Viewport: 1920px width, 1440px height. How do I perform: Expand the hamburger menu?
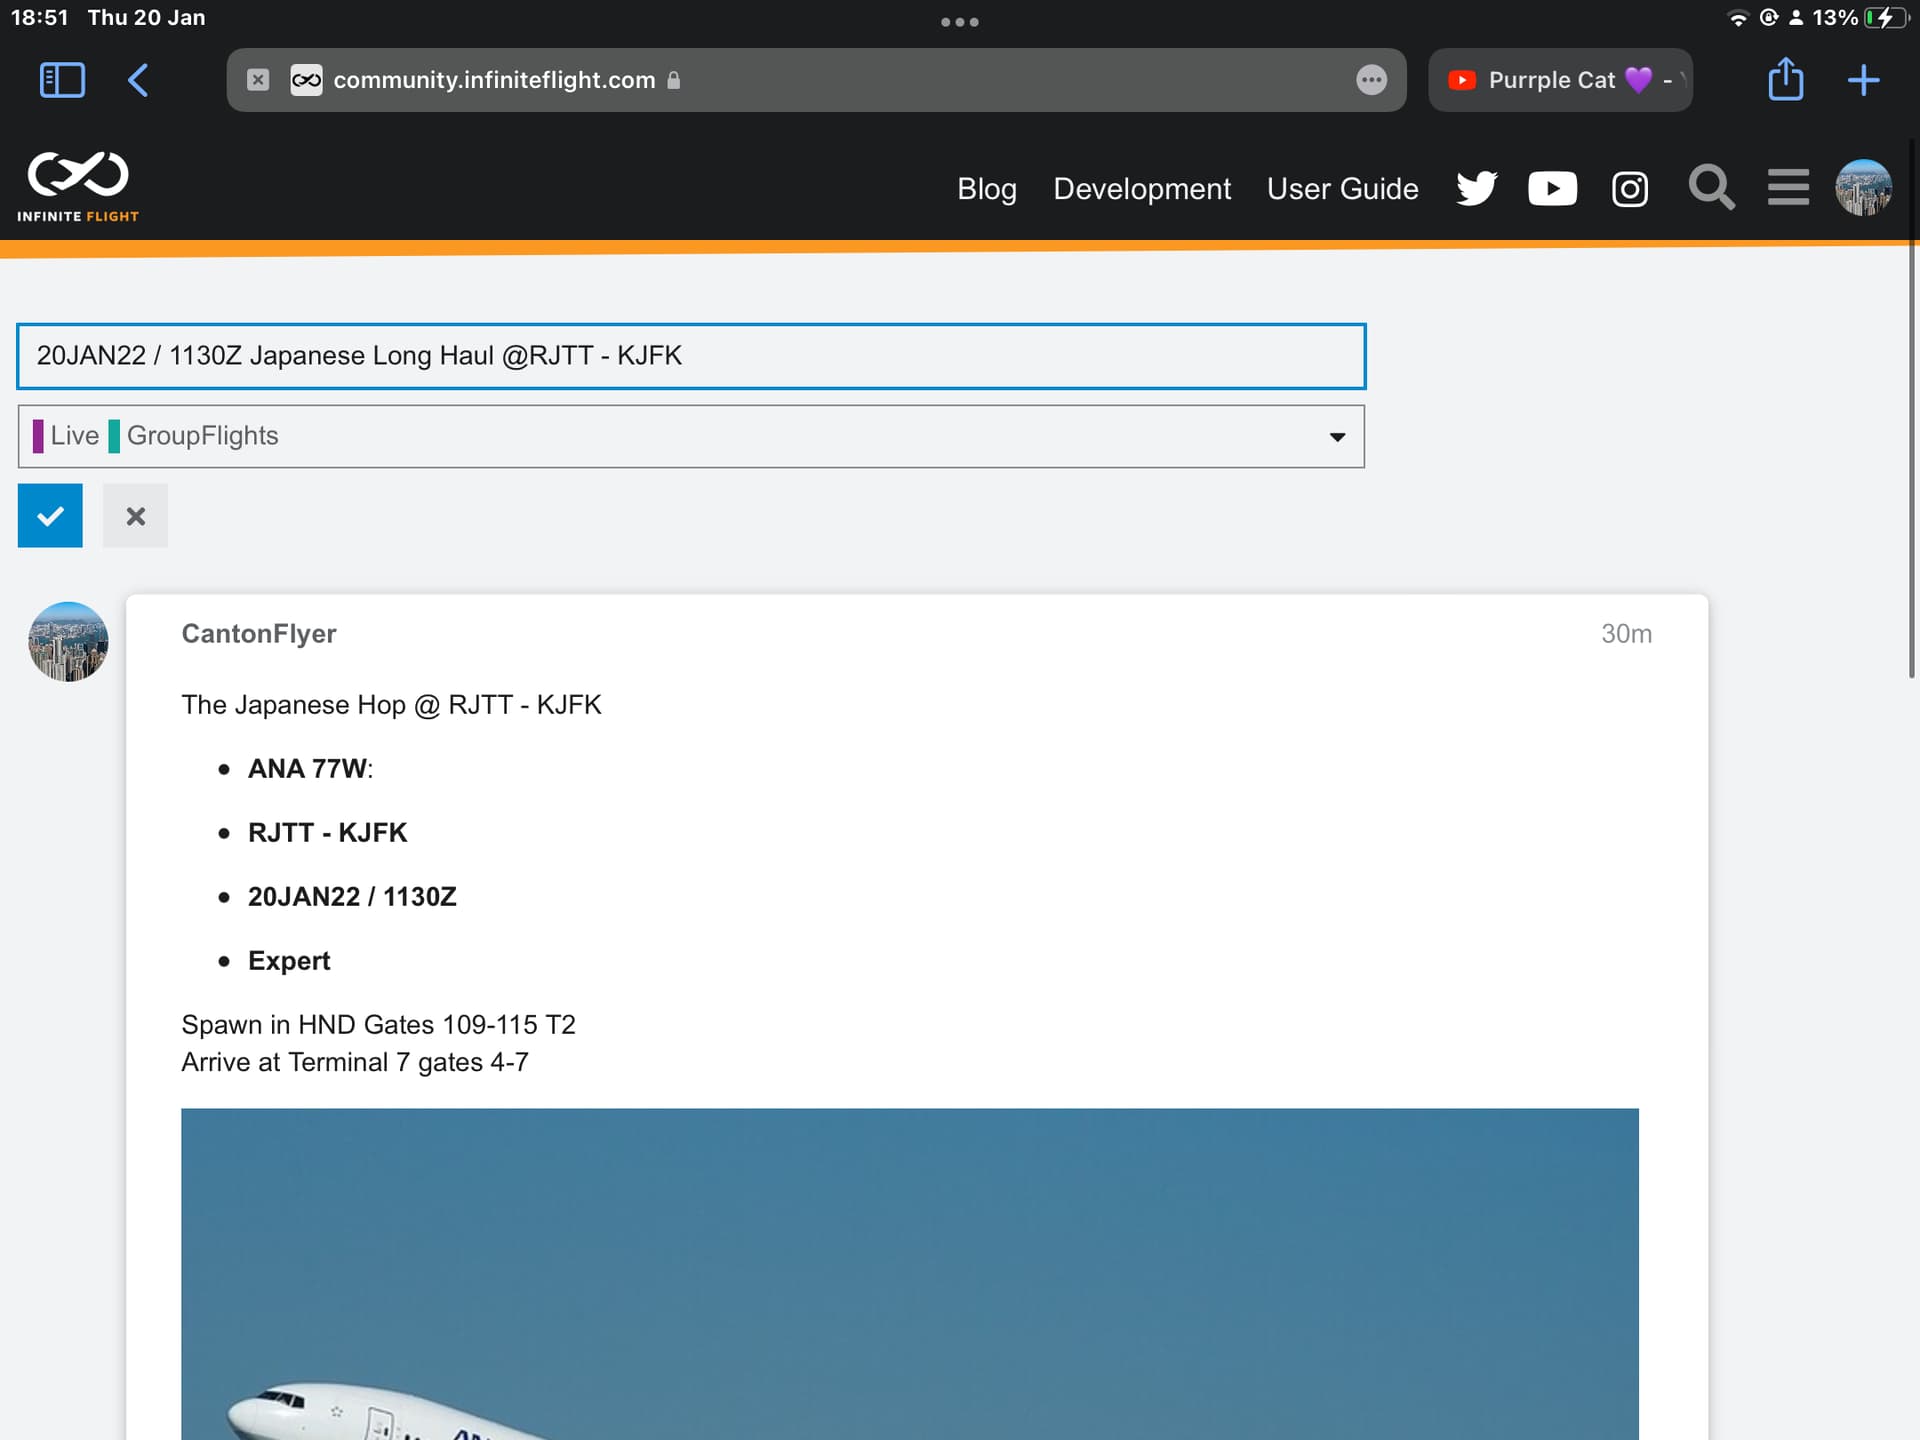point(1787,187)
